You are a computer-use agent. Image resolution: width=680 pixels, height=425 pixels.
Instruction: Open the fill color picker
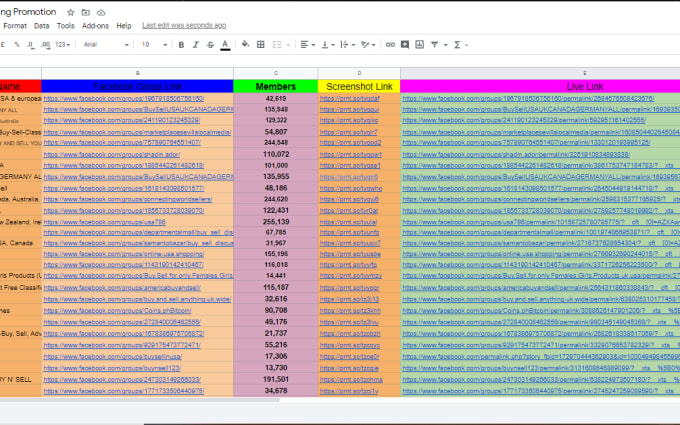pyautogui.click(x=245, y=44)
